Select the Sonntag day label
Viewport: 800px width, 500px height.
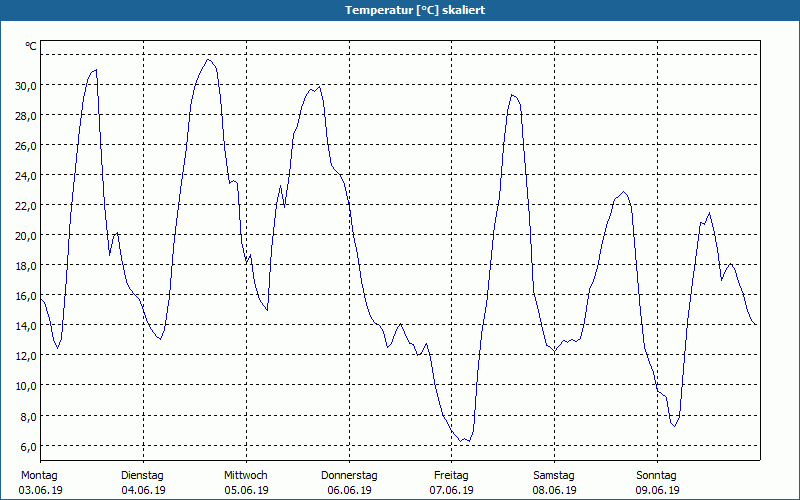click(x=656, y=476)
